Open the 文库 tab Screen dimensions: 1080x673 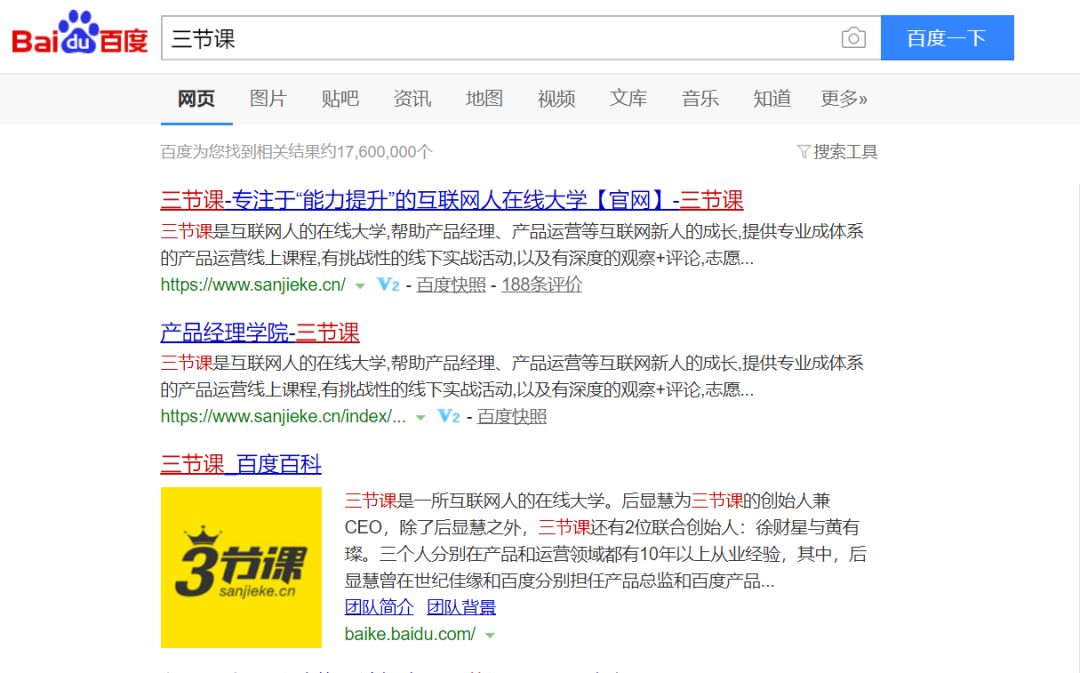[628, 99]
